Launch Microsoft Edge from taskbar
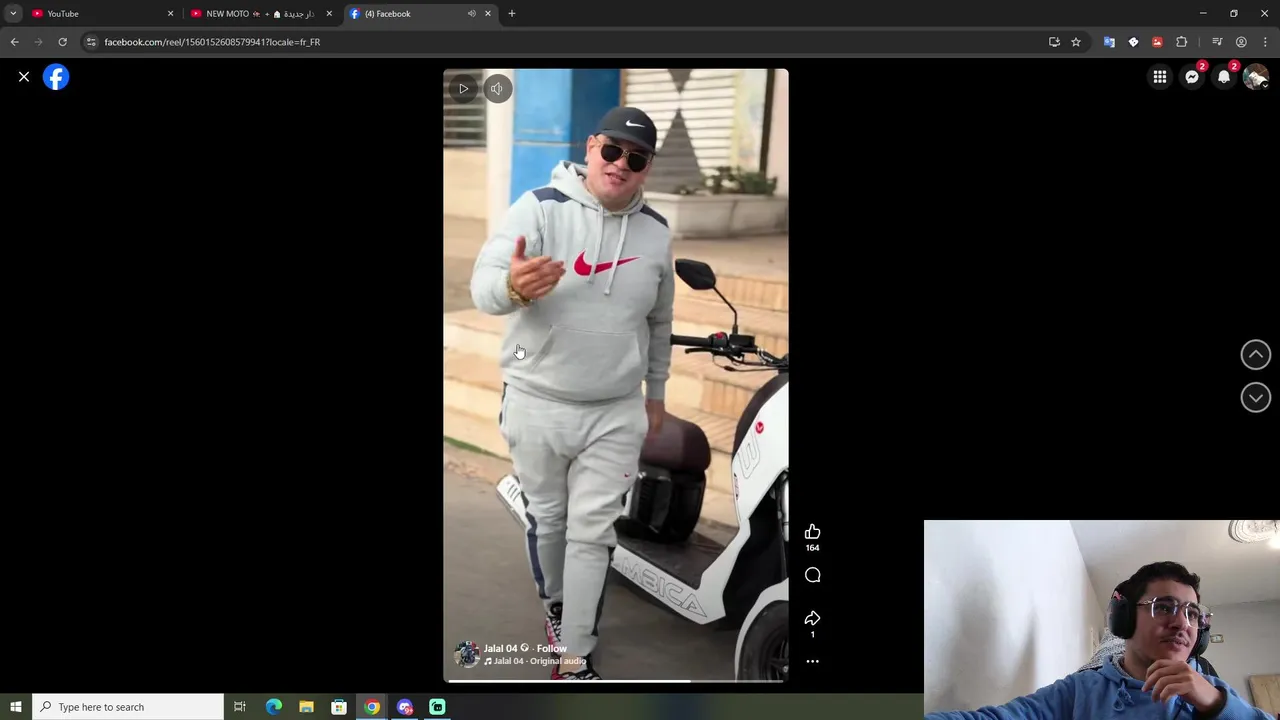This screenshot has width=1280, height=720. point(274,707)
